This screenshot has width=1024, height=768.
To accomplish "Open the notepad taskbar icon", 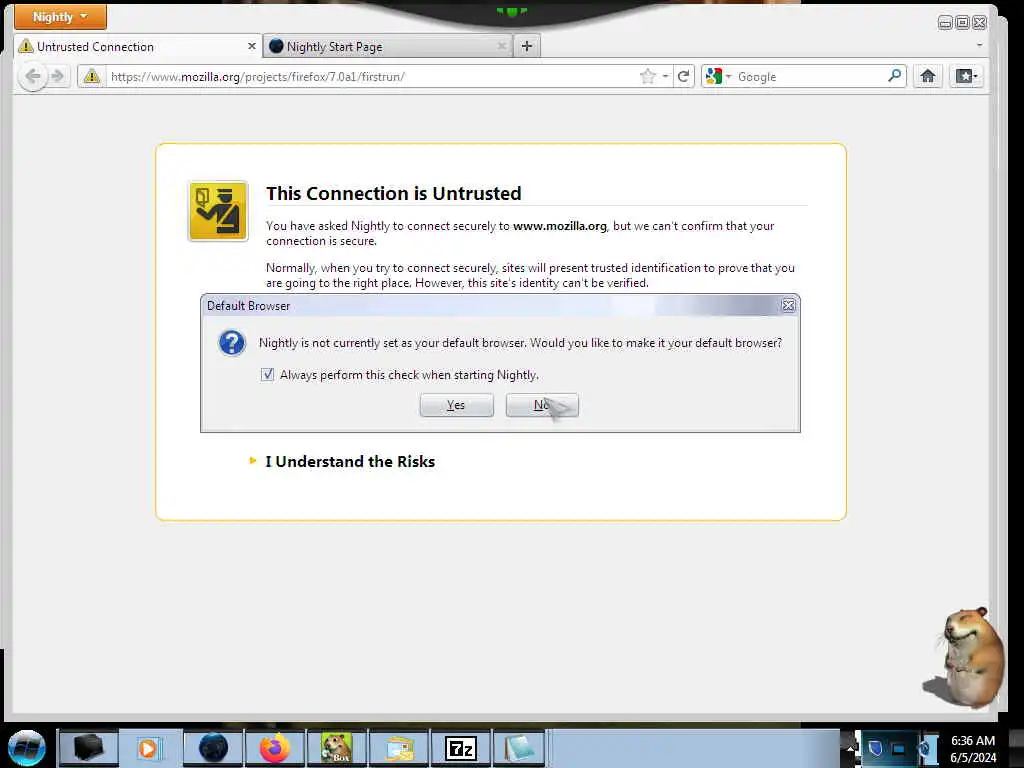I will coord(520,748).
